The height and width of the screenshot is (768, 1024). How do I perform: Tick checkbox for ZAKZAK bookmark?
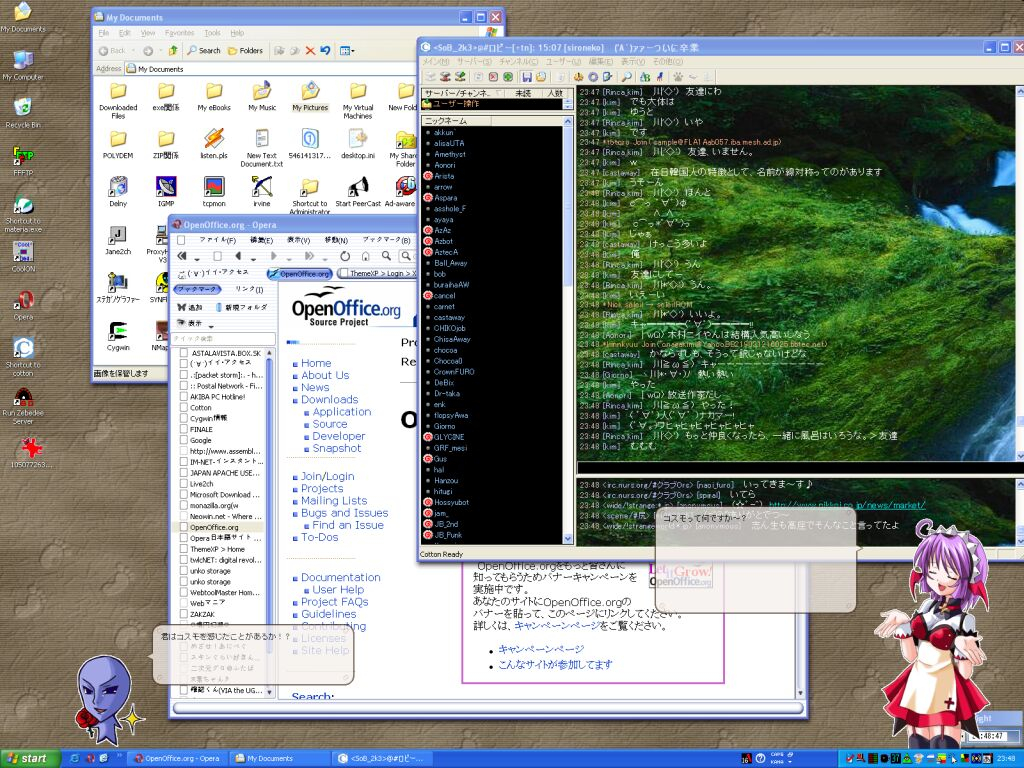184,615
